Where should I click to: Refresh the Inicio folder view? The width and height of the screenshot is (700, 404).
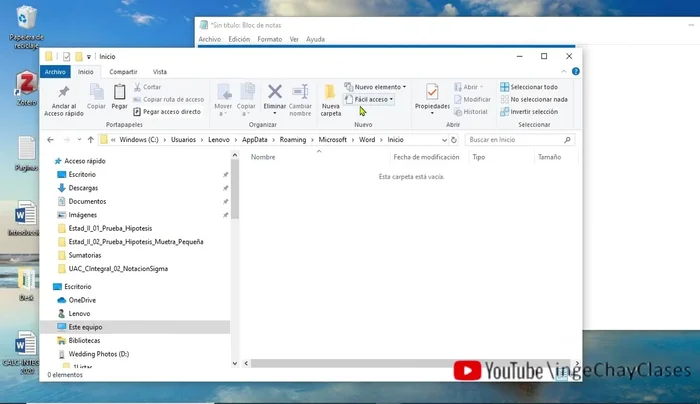tap(454, 140)
